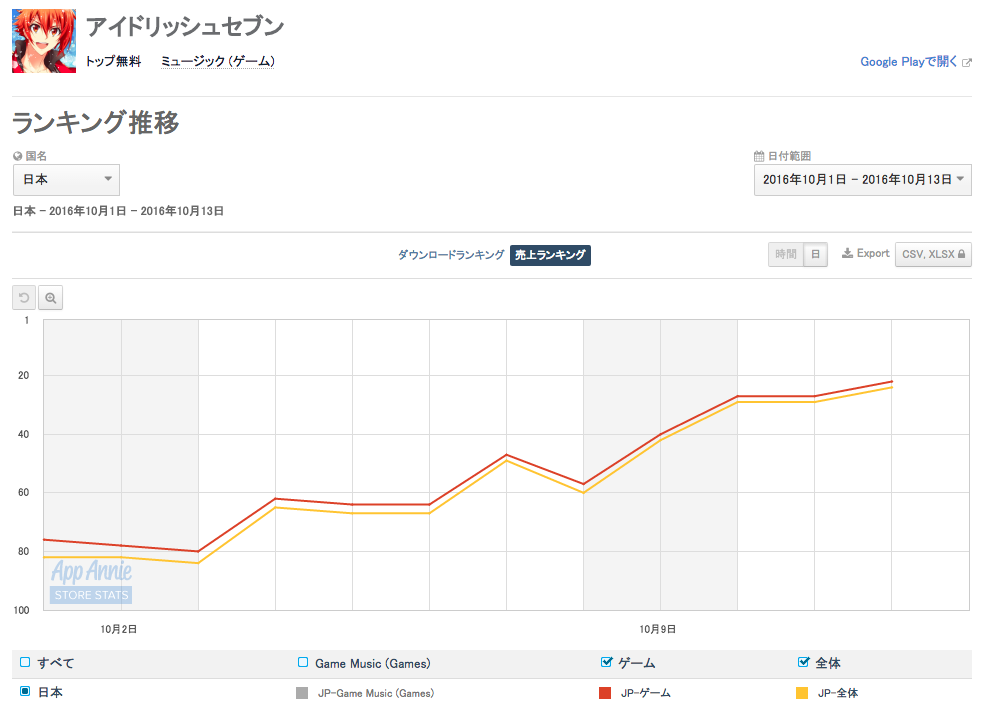Enable the Game Music (Games) checkbox
The width and height of the screenshot is (982, 718).
303,662
